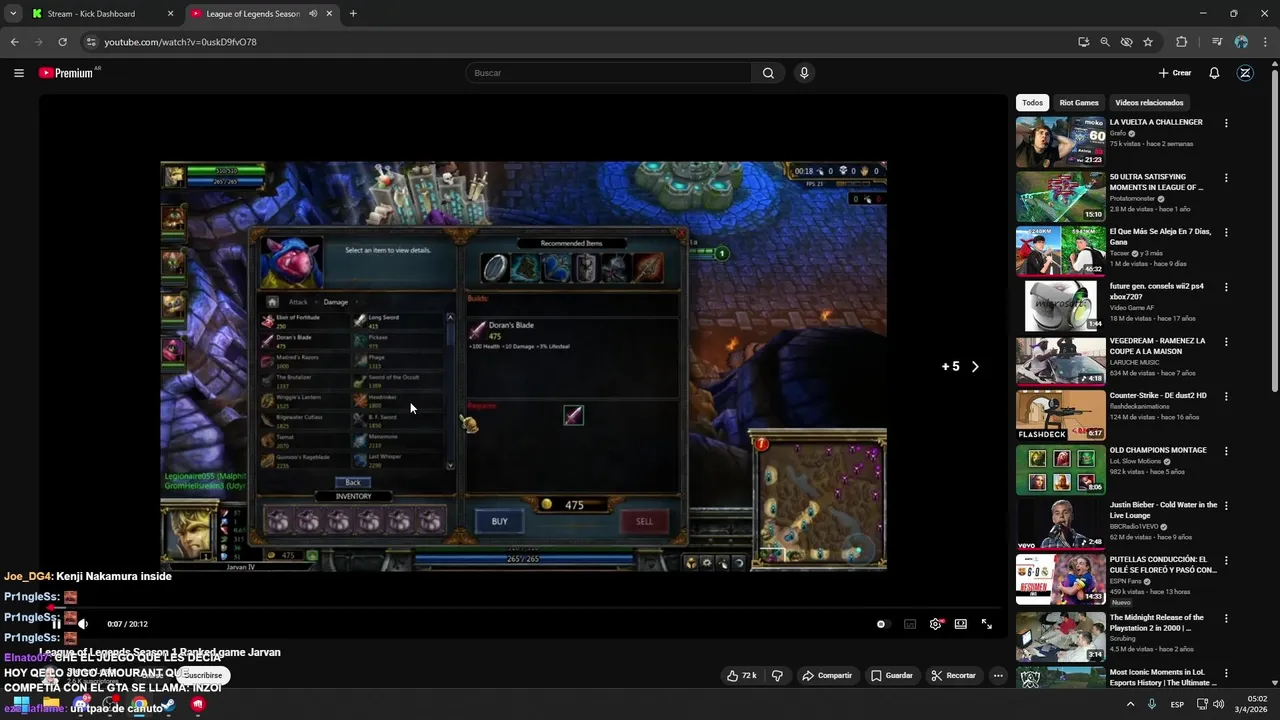Image resolution: width=1280 pixels, height=720 pixels.
Task: Open options menu for 50 ULTRA SATISFYING MOMENTS
Action: (1226, 178)
